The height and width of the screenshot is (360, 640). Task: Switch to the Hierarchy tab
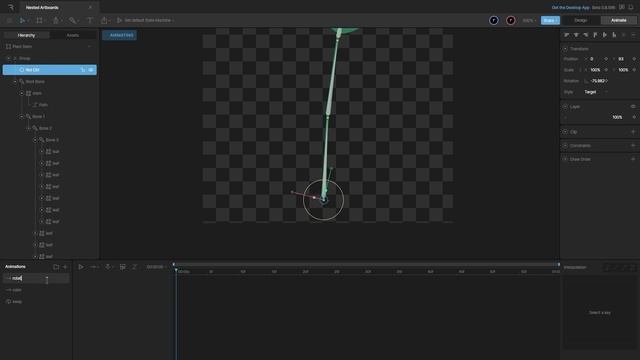tap(27, 36)
